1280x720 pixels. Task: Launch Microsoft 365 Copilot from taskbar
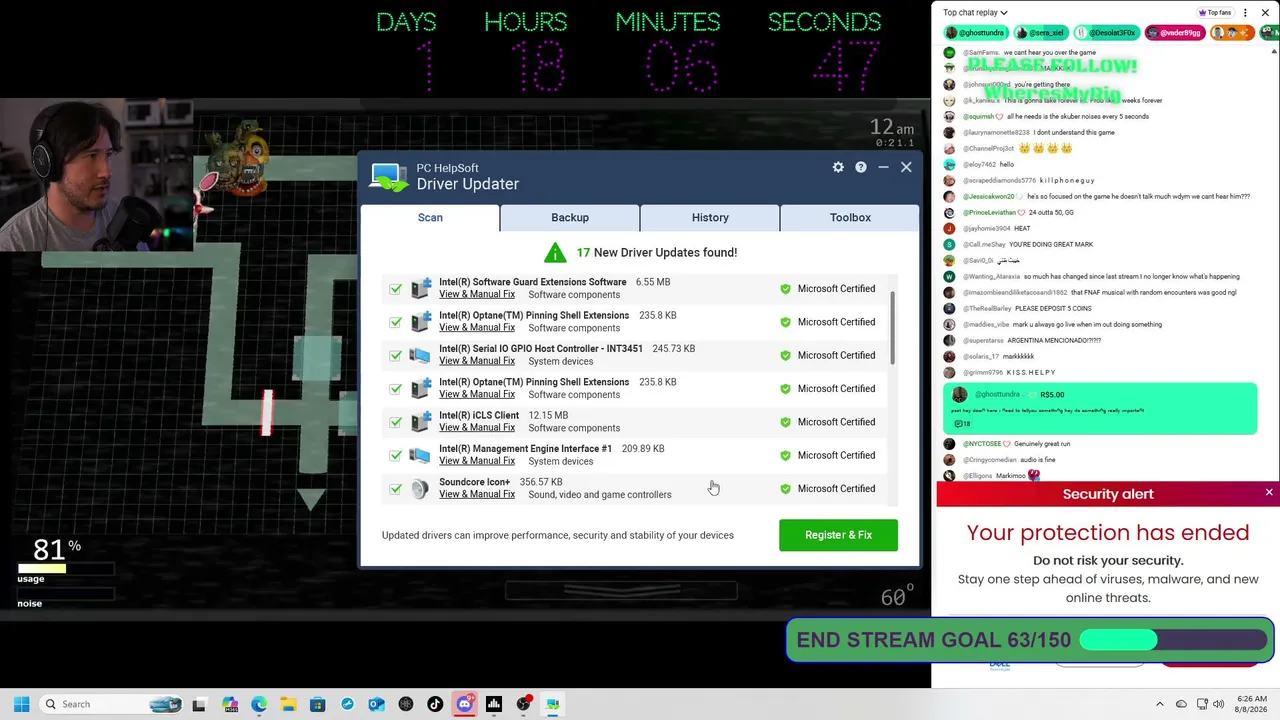click(x=230, y=704)
